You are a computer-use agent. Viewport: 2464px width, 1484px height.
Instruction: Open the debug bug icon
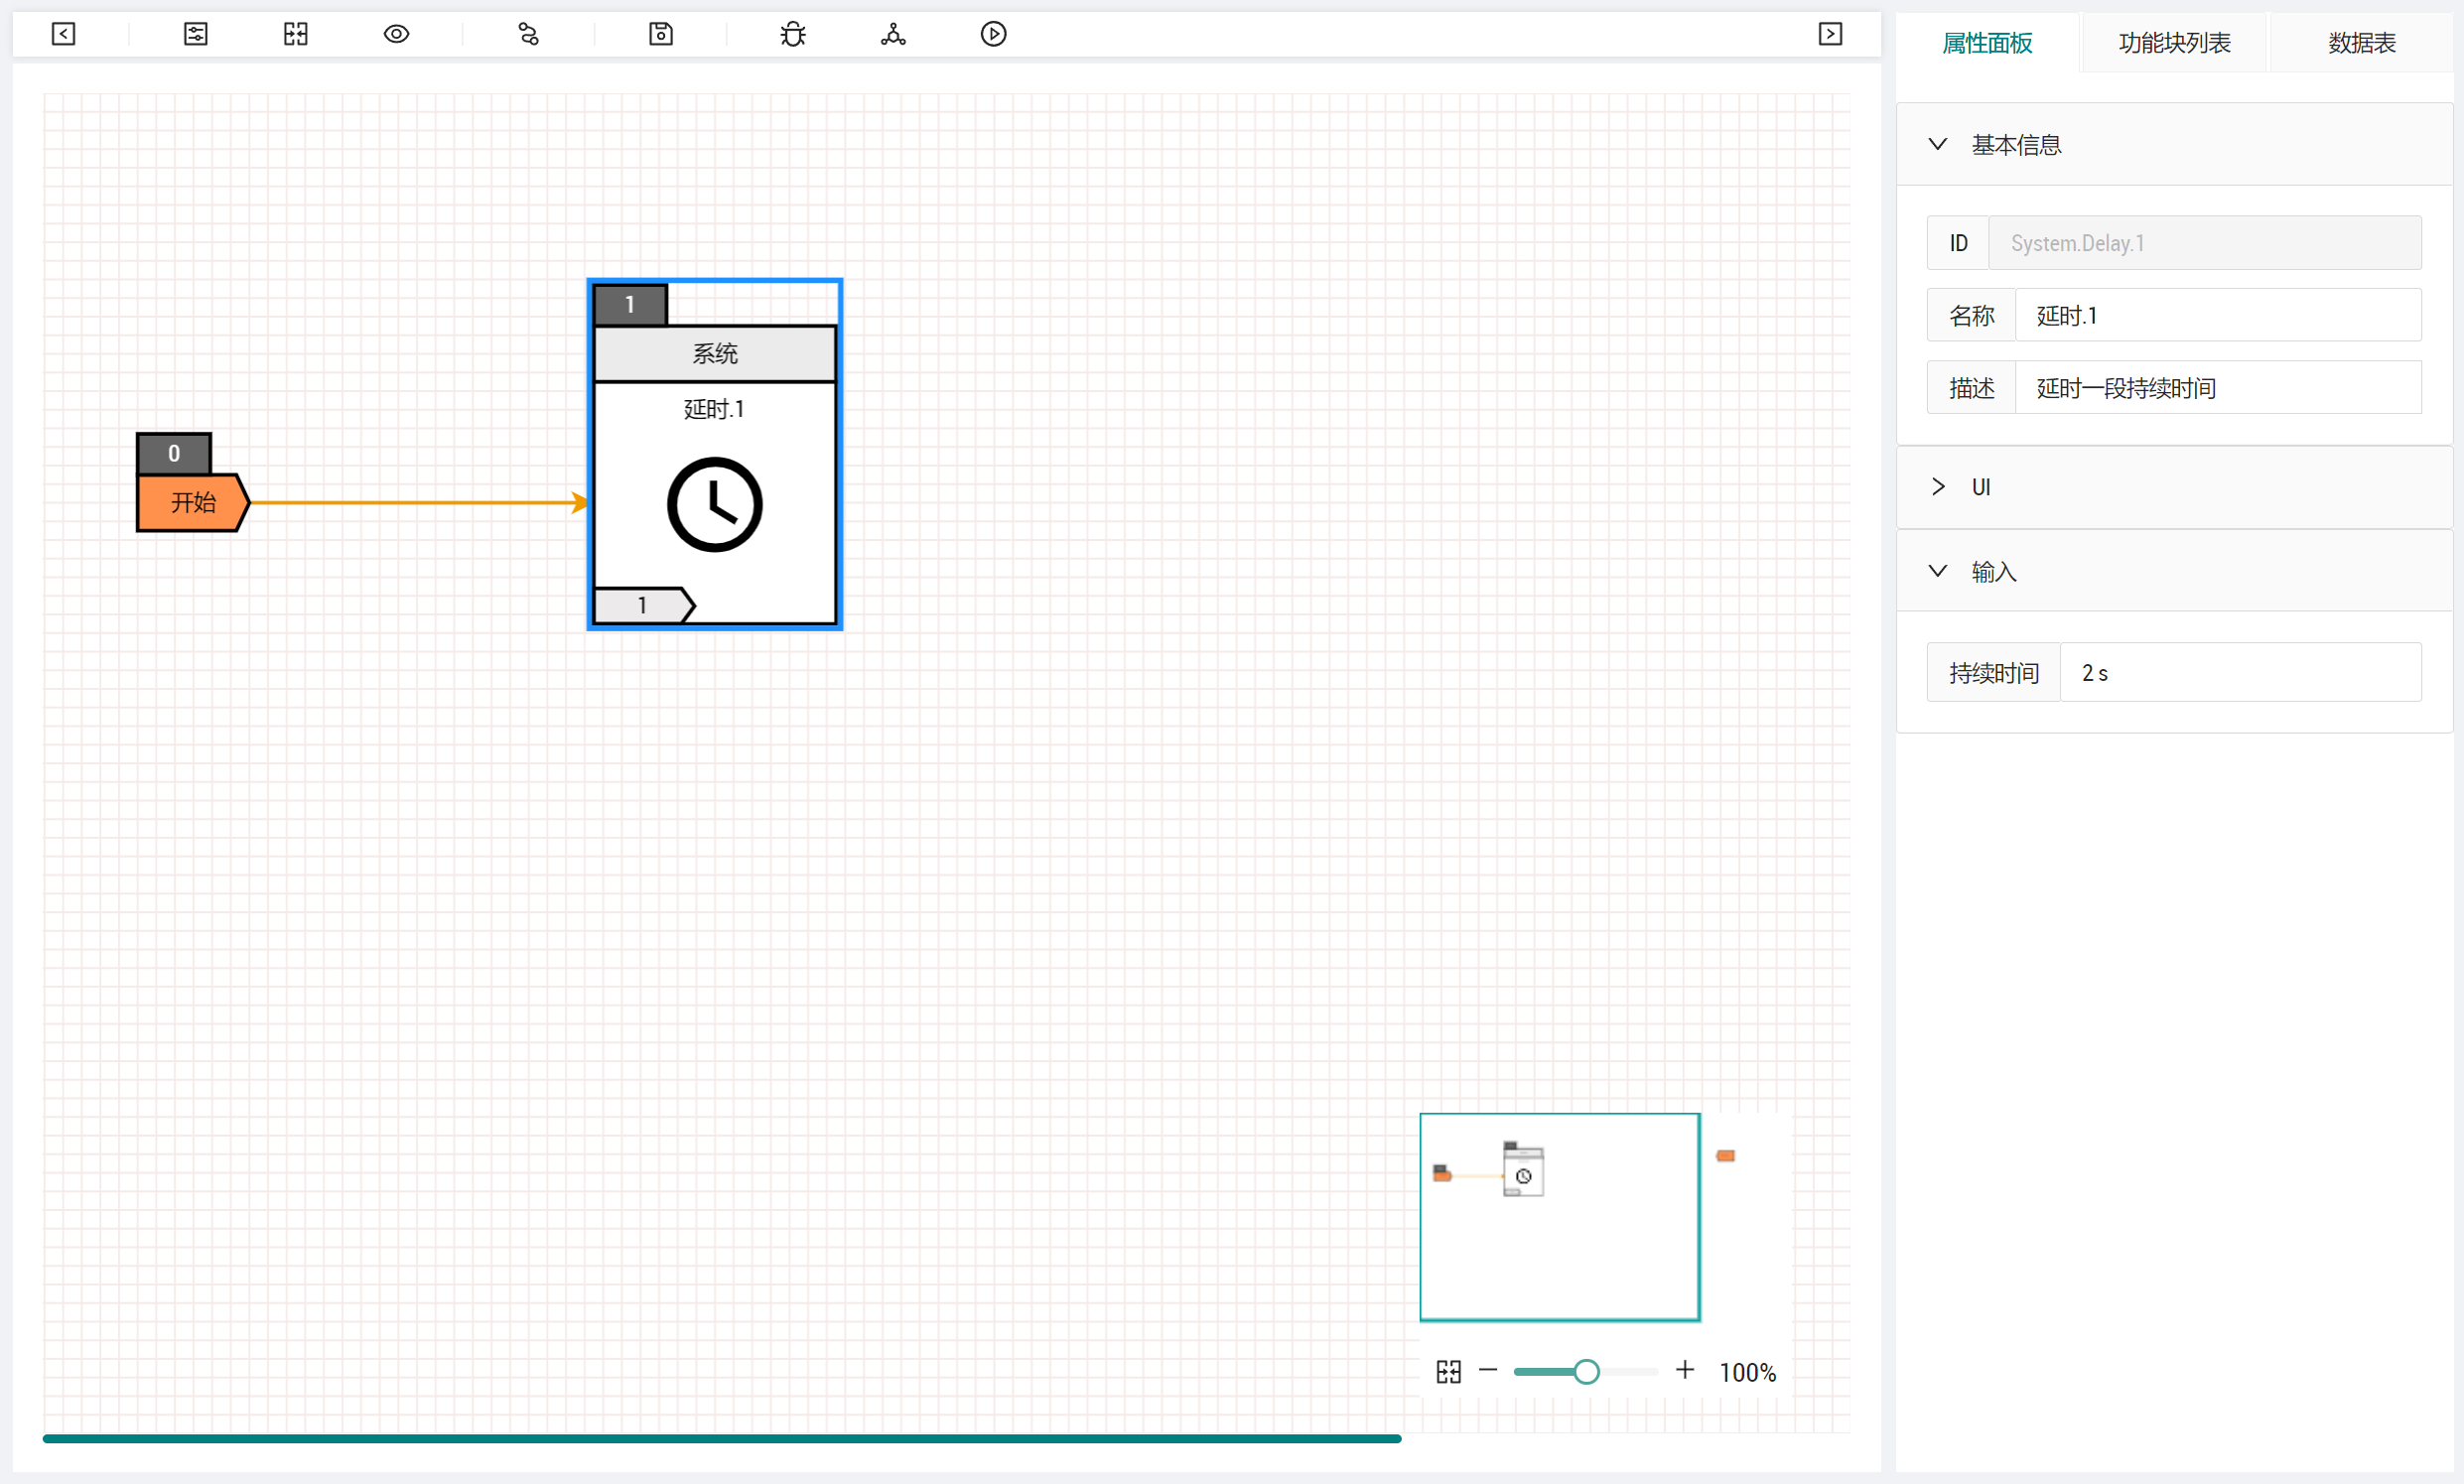793,34
